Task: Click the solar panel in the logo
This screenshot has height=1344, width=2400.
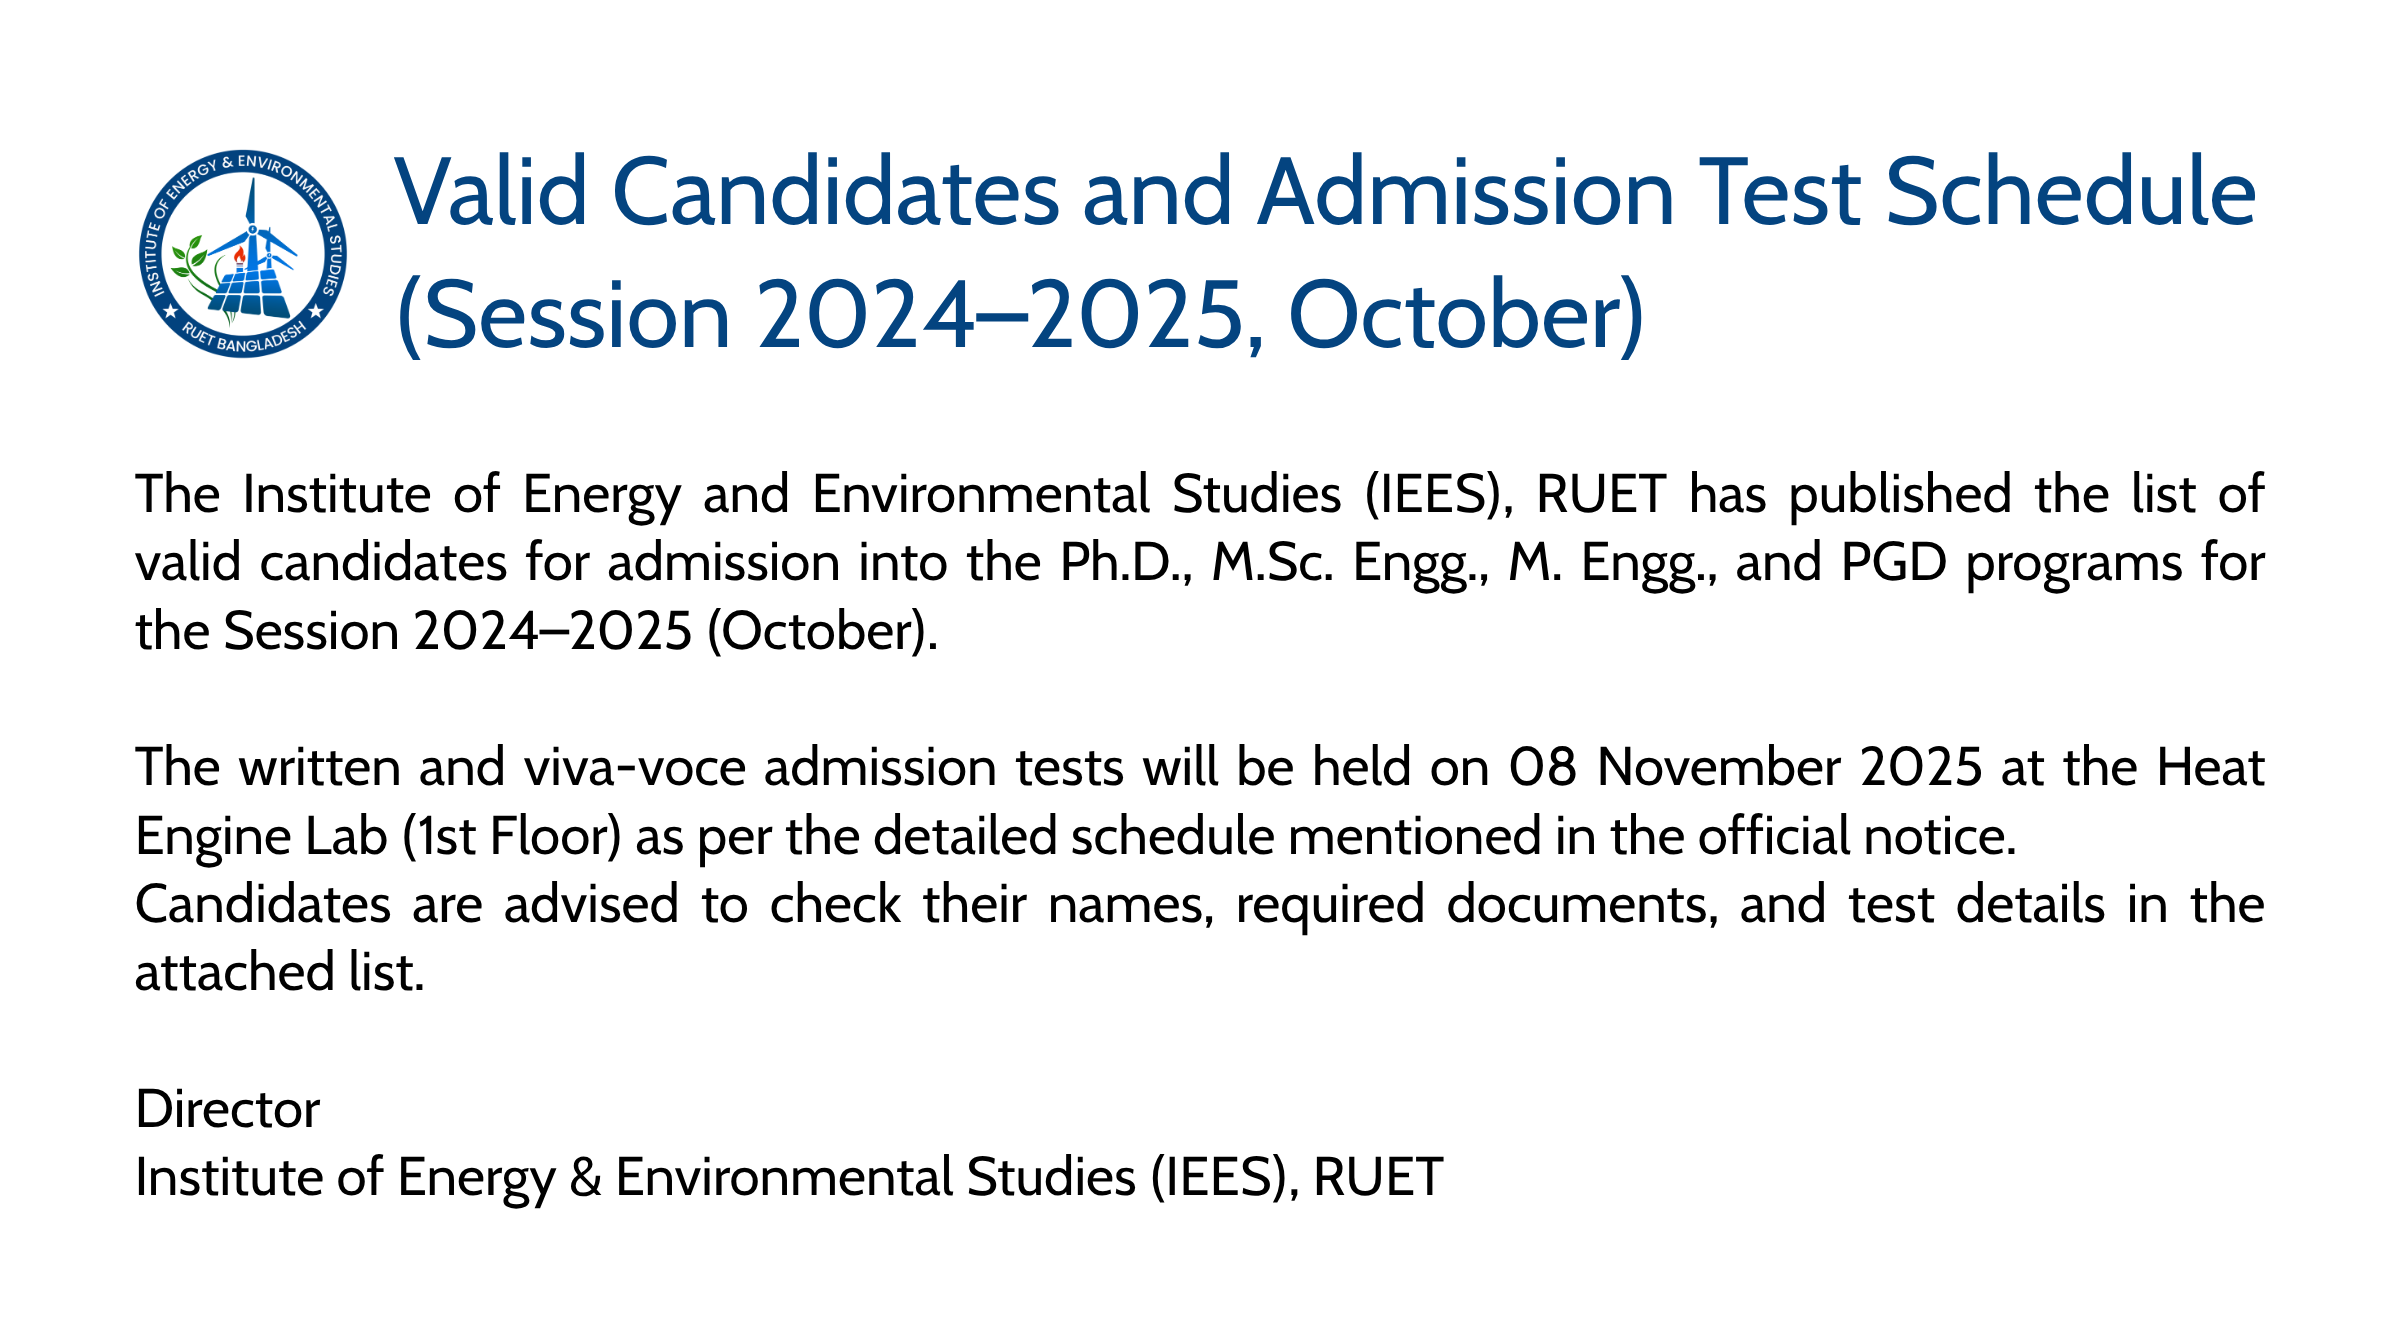Action: coord(248,293)
